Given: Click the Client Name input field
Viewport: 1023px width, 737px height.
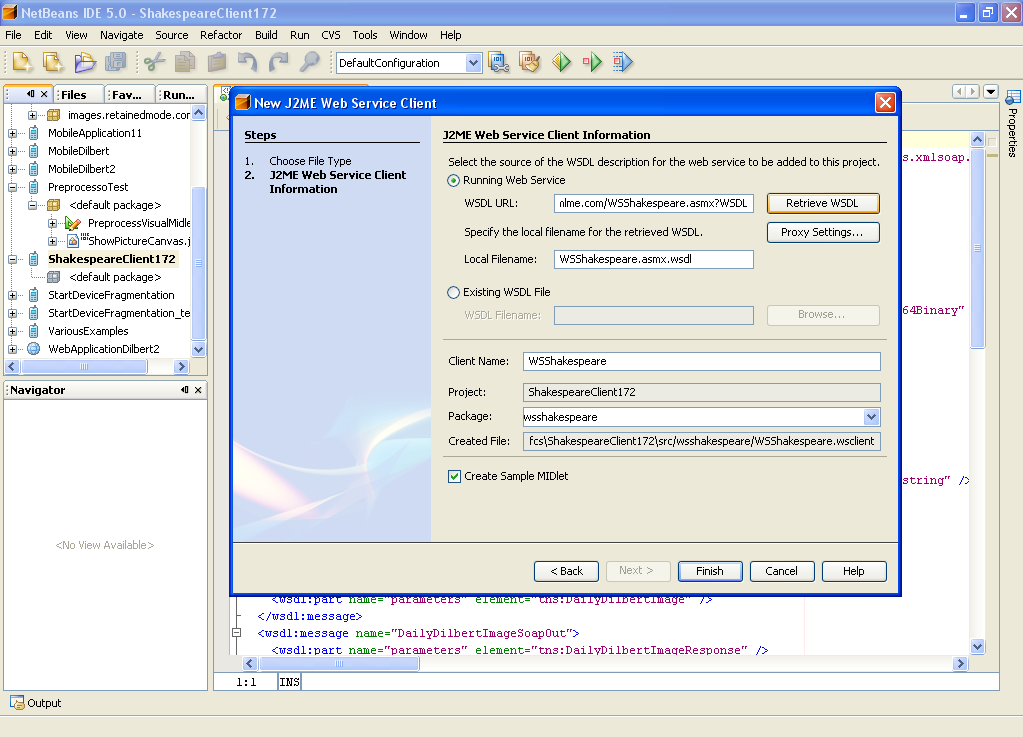Looking at the screenshot, I should (701, 361).
